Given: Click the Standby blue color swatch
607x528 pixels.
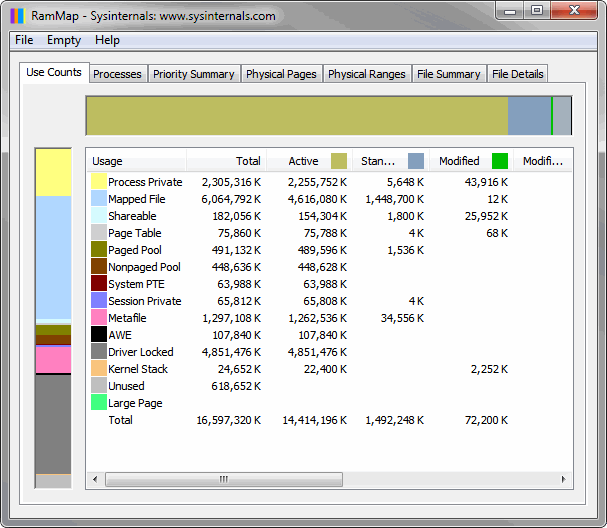Looking at the screenshot, I should click(x=416, y=161).
